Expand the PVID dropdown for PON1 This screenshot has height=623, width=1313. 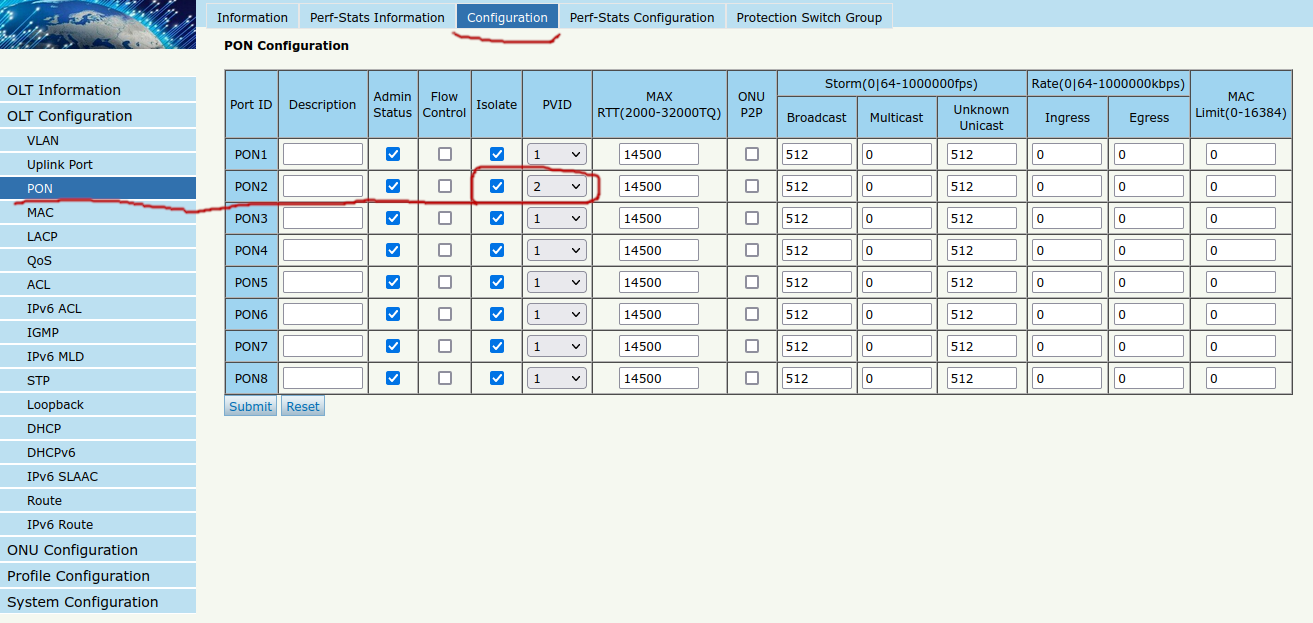click(x=557, y=154)
